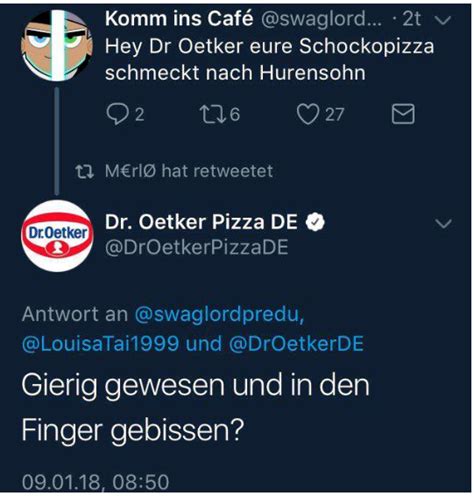This screenshot has height=496, width=474.
Task: Click M€rlØ hat retweetet label
Action: (189, 171)
